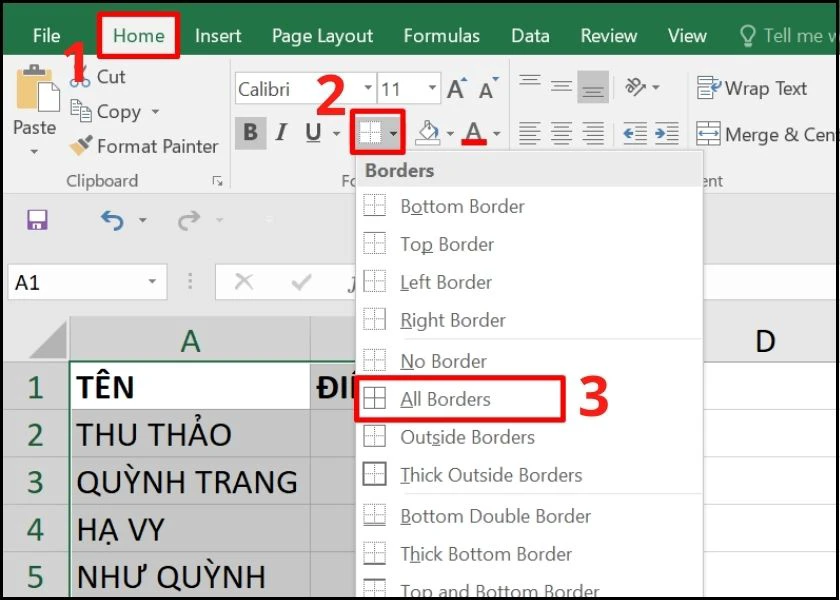Decrease indent
This screenshot has height=600, width=840.
click(x=635, y=133)
